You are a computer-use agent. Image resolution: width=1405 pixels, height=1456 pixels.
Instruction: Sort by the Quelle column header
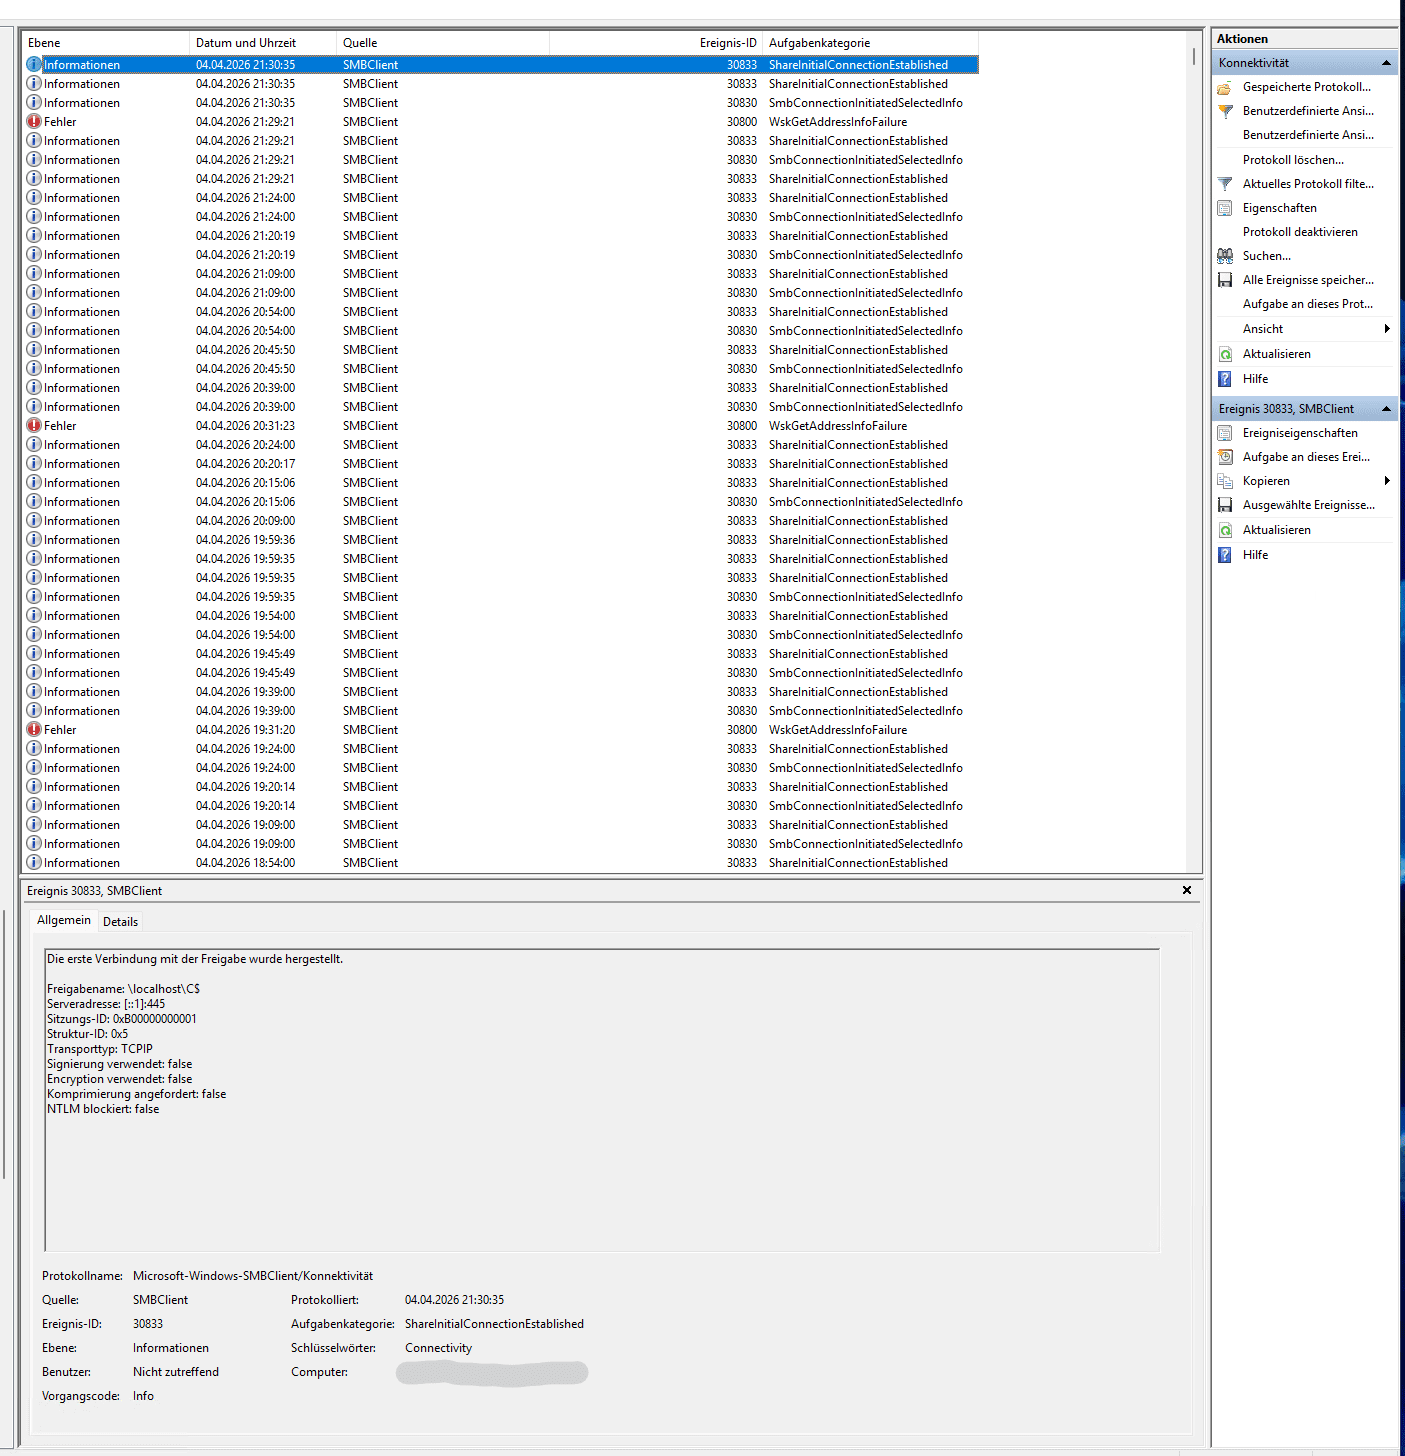coord(443,43)
